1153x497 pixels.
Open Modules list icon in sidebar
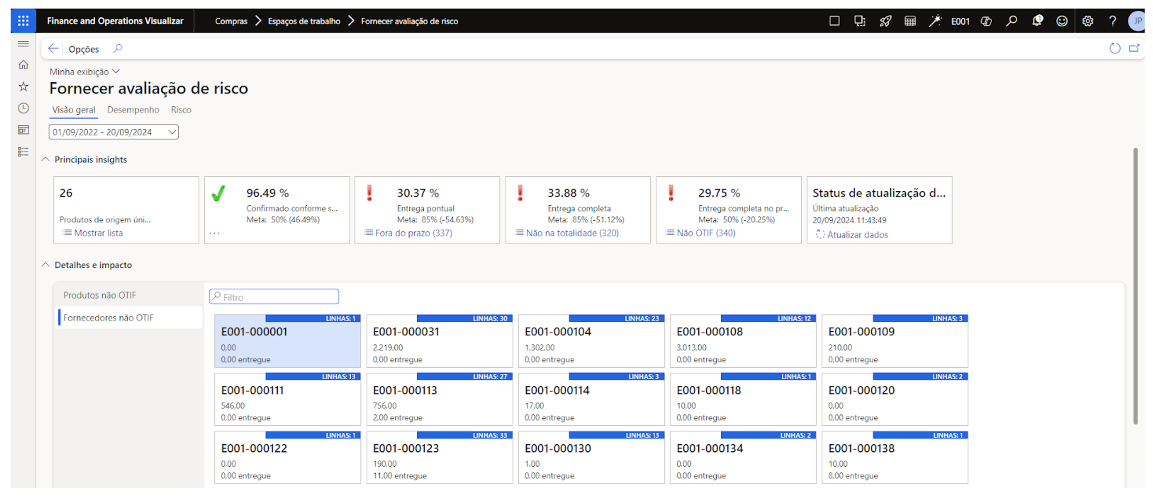(23, 152)
